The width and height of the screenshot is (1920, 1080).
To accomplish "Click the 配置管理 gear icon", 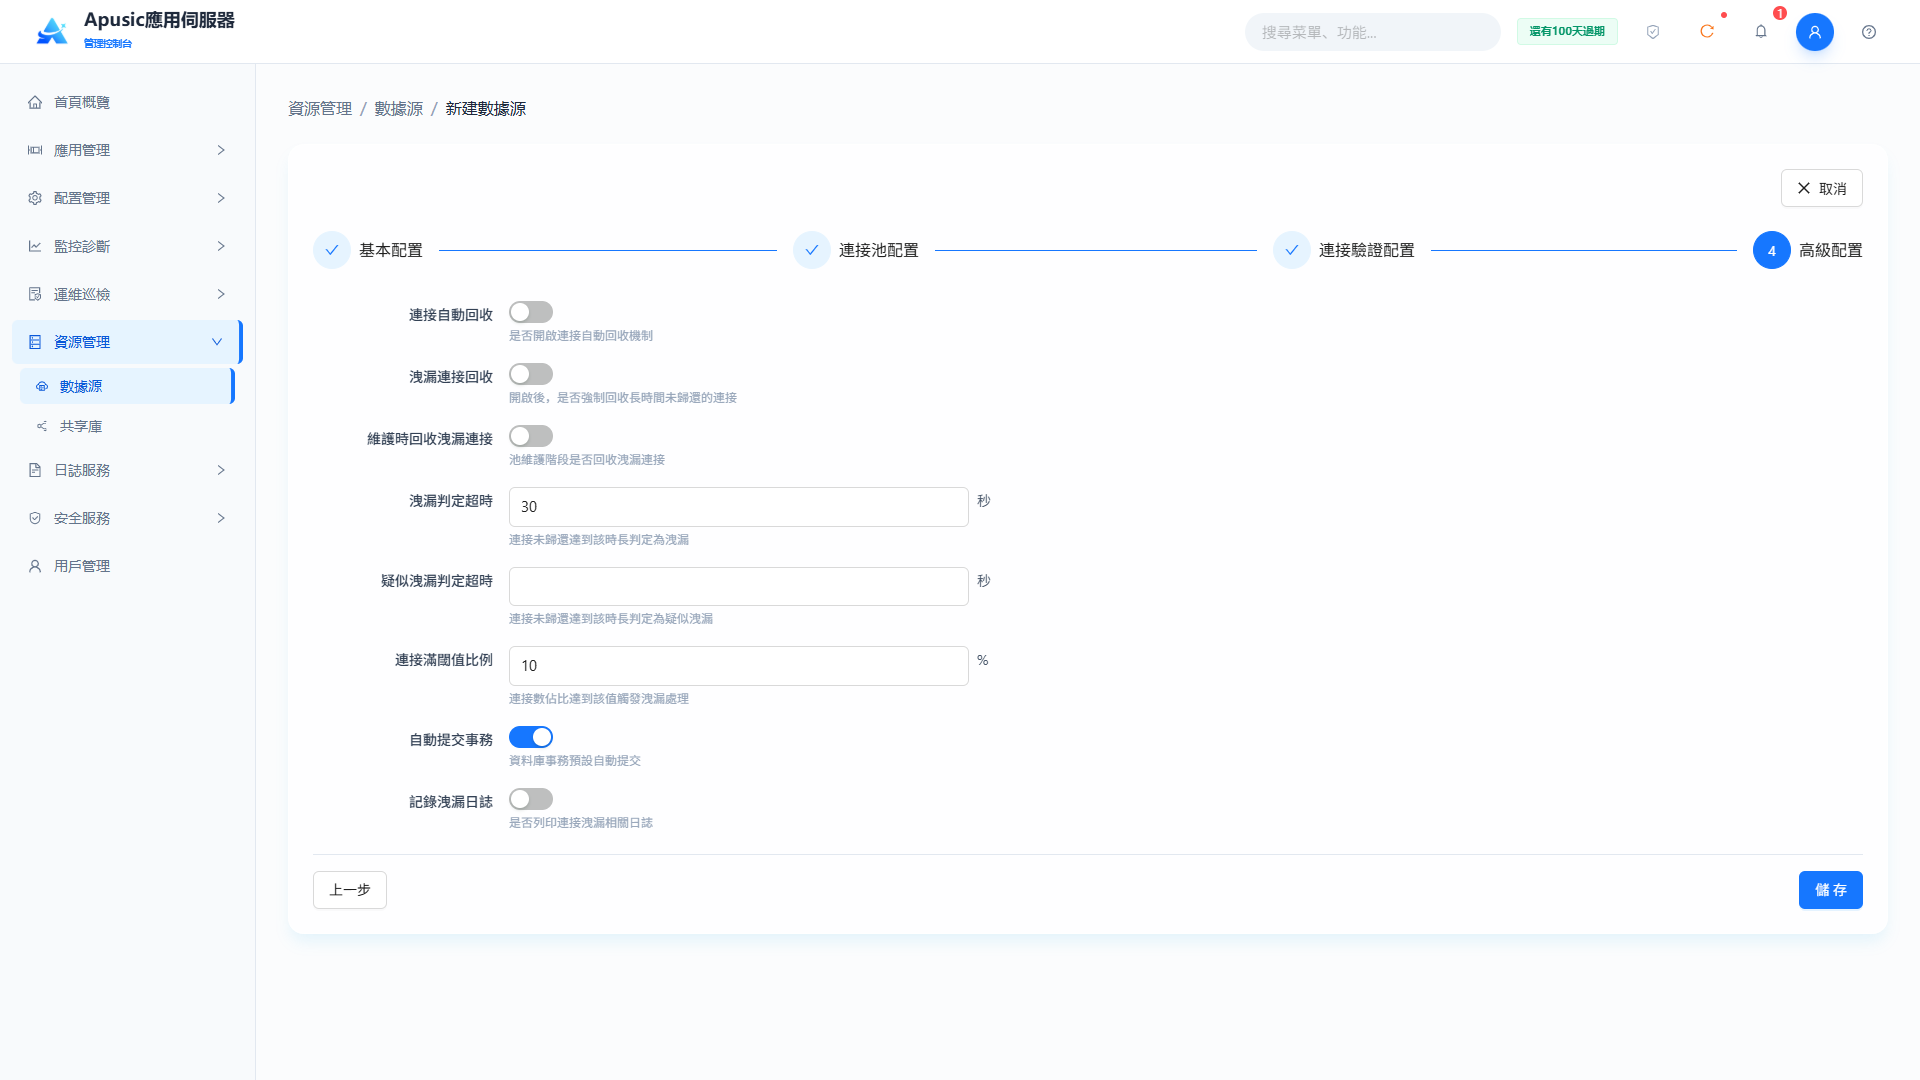I will 35,198.
